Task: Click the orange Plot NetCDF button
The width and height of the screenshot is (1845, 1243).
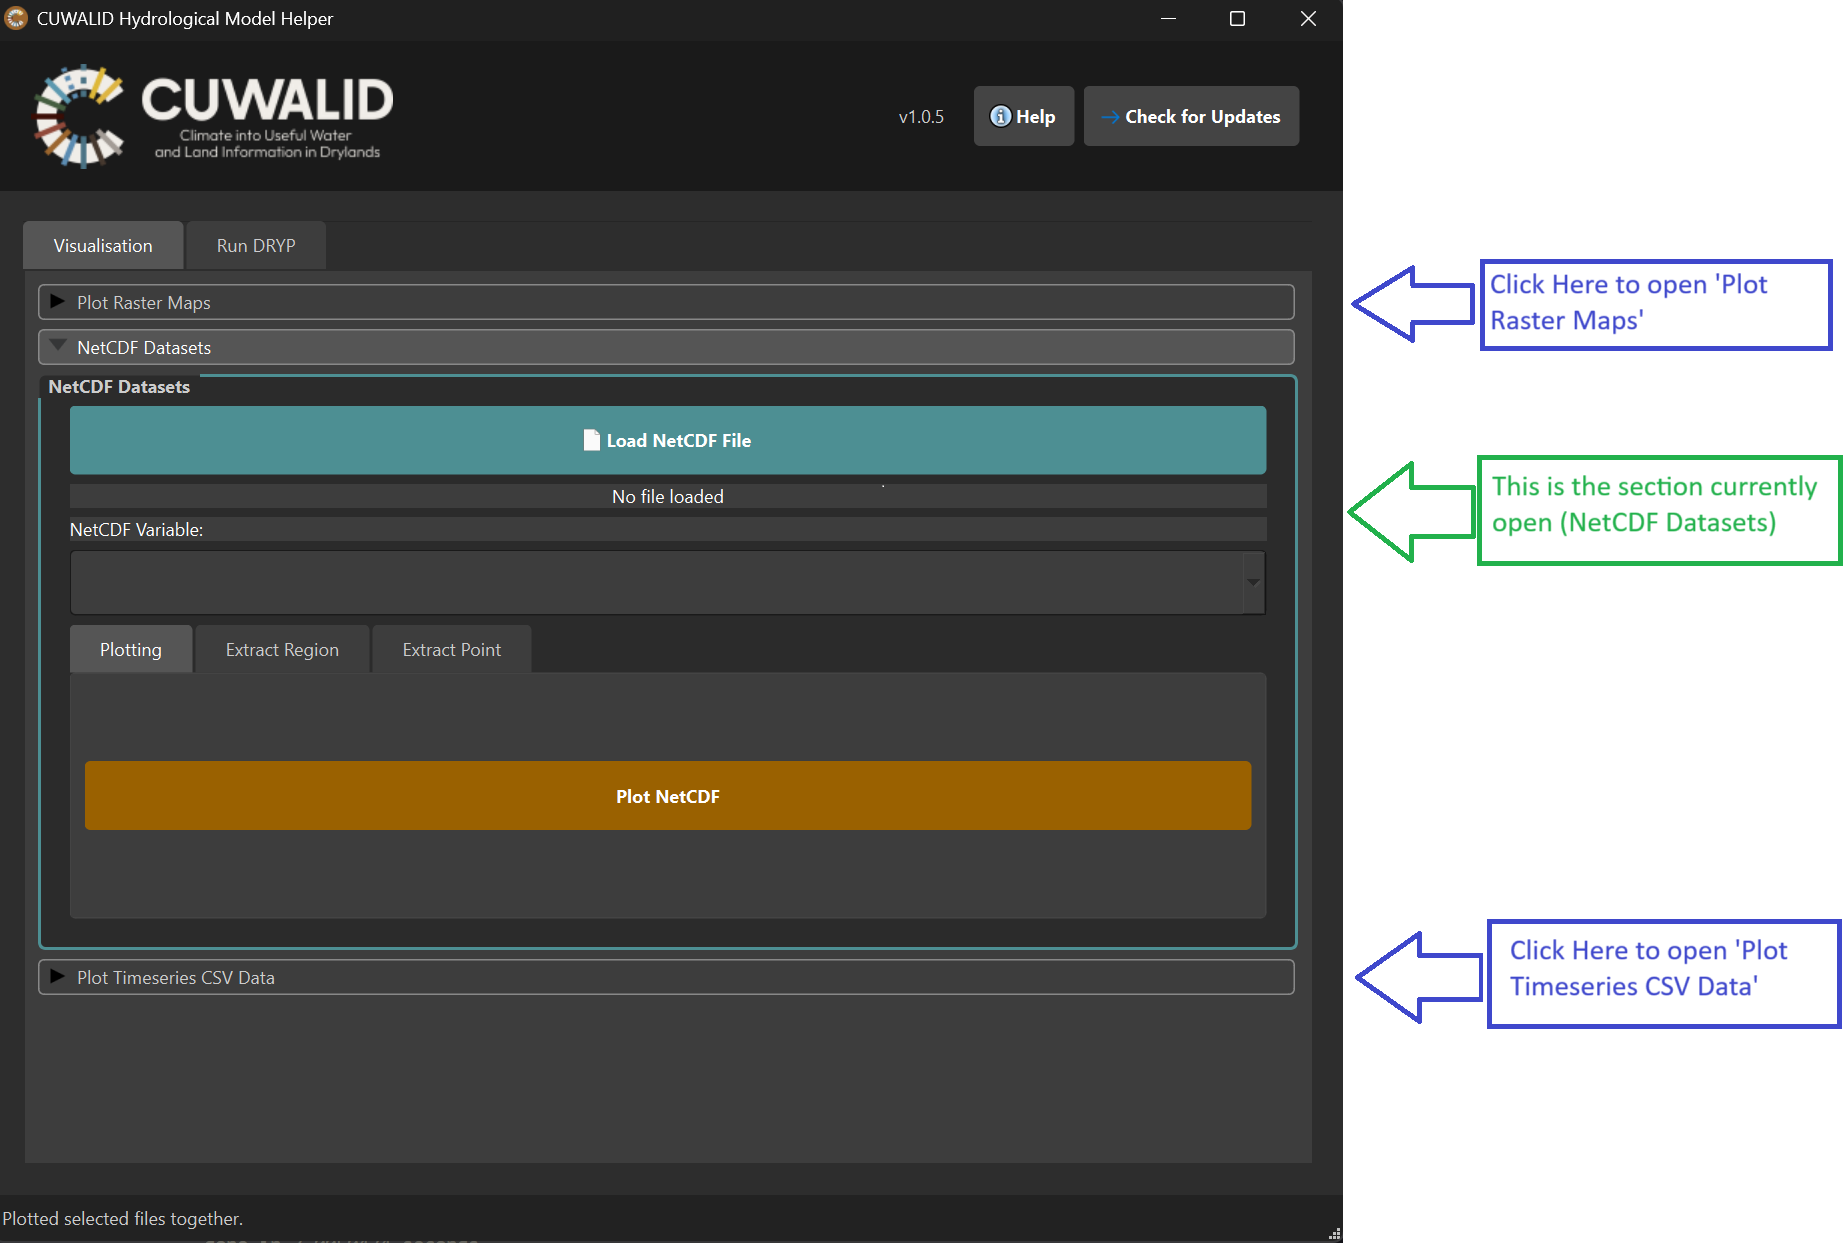Action: coord(668,796)
